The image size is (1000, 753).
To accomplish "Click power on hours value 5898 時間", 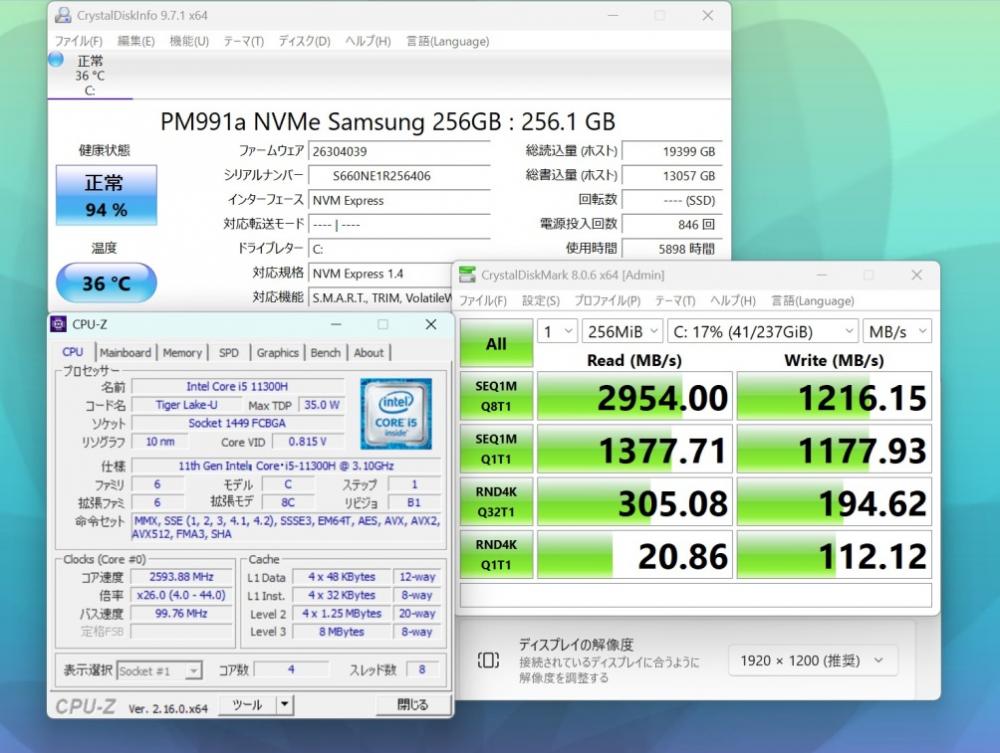I will point(672,249).
